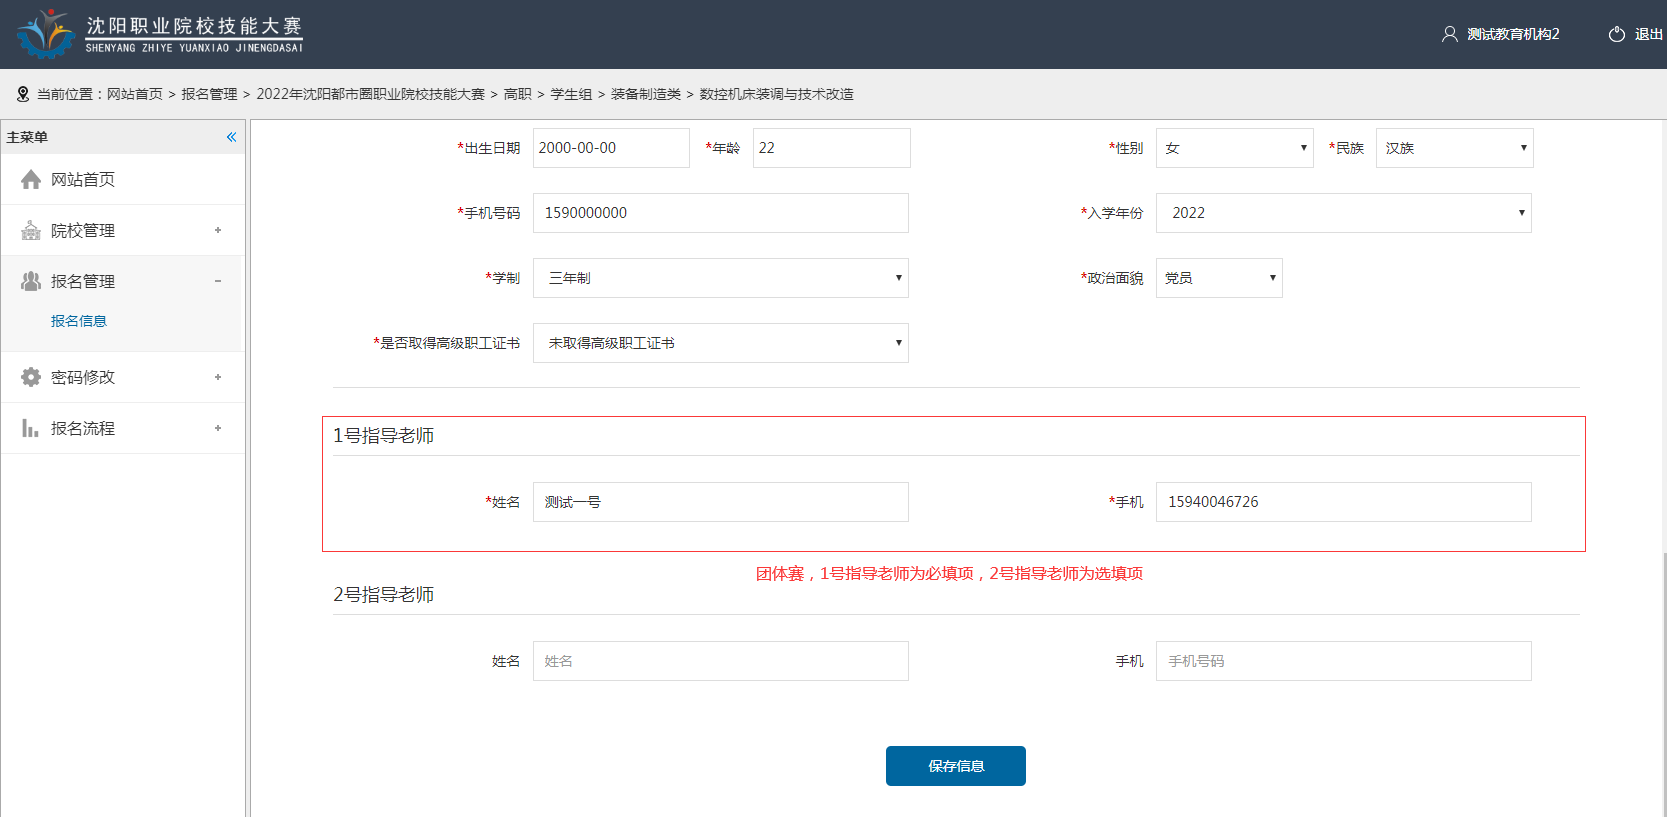Click the gear icon for 密码修改

click(31, 377)
